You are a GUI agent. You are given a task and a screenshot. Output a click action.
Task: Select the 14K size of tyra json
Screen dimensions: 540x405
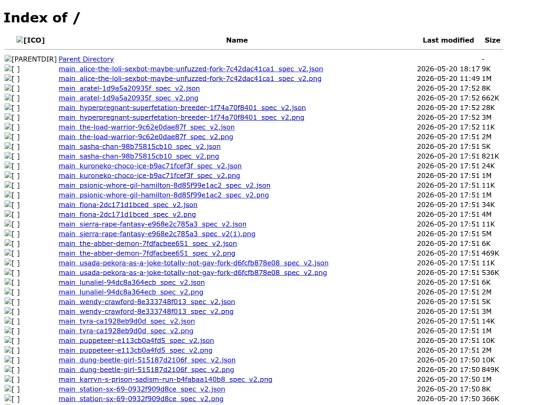click(x=488, y=321)
